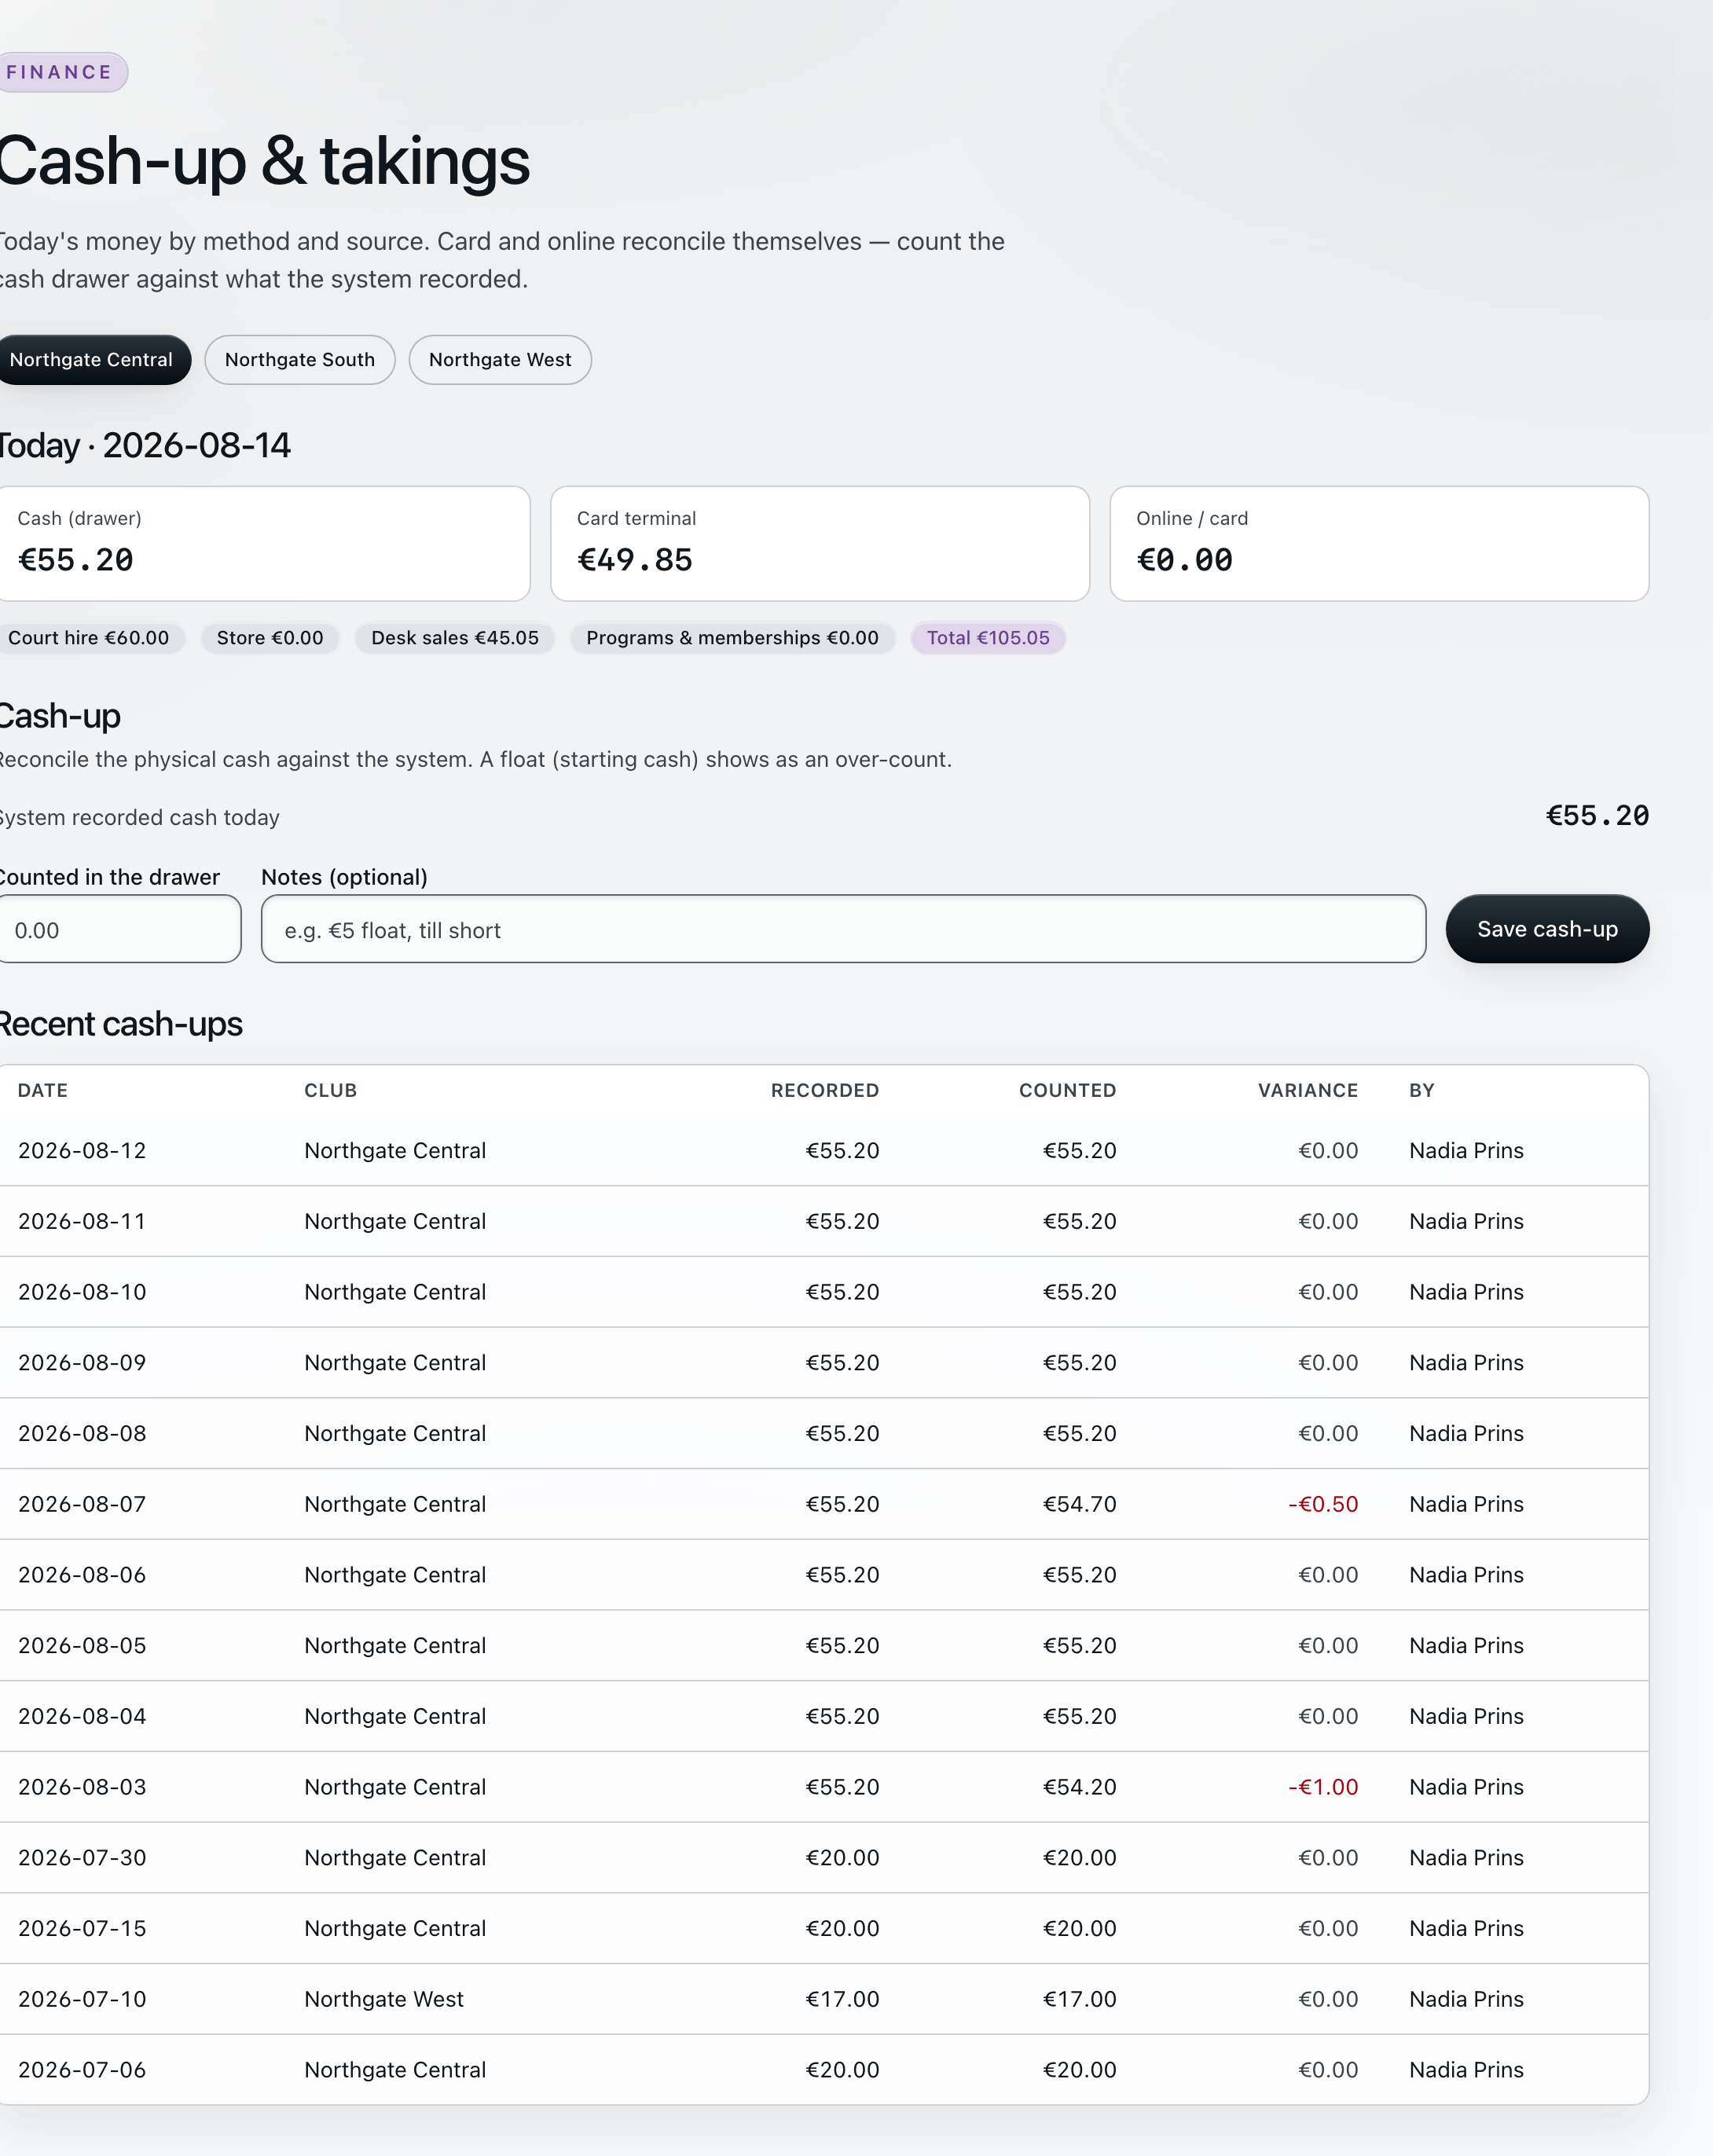Click the Today · 2026-08-14 heading
Viewport: 1713px width, 2156px height.
(144, 445)
